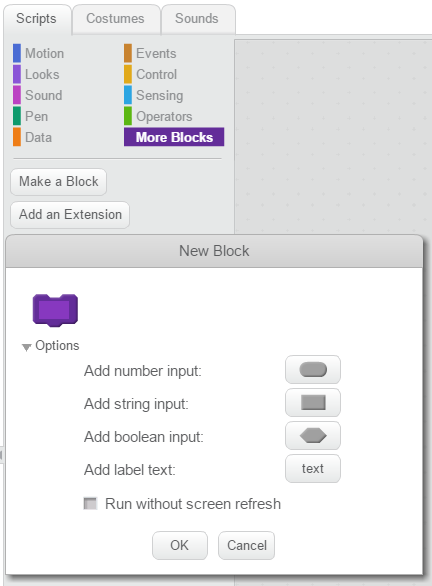Viewport: 432px width, 586px height.
Task: Add label text to the block
Action: point(313,468)
